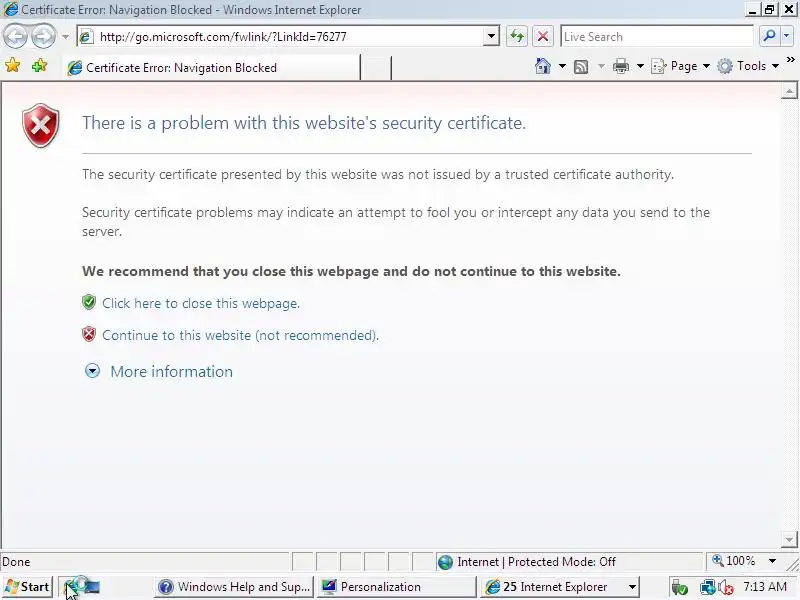This screenshot has height=600, width=800.
Task: Expand the zoom level dropdown arrow
Action: tap(772, 561)
